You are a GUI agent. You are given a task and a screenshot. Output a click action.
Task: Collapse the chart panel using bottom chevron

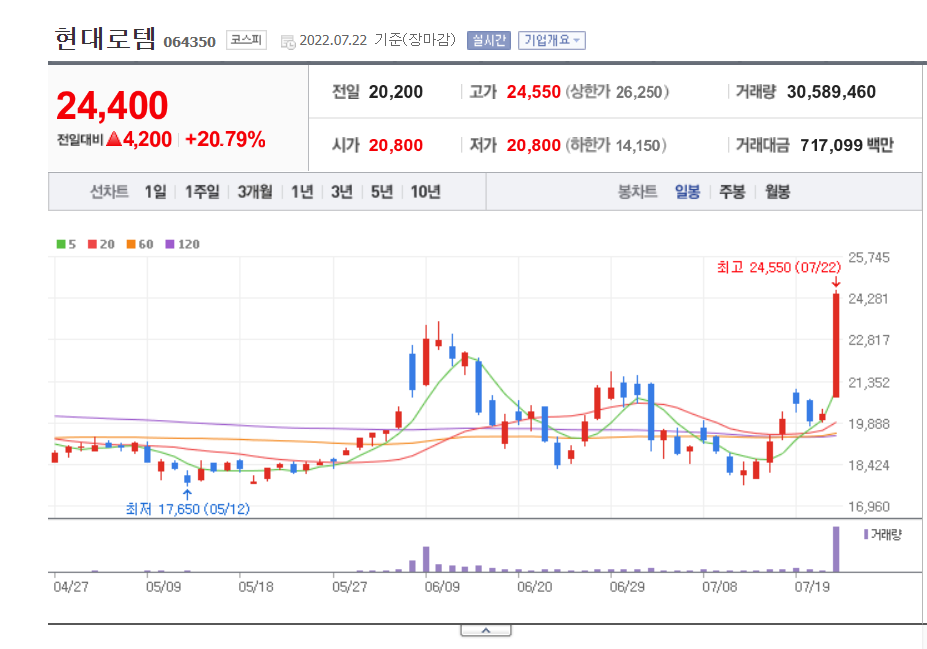pyautogui.click(x=485, y=631)
